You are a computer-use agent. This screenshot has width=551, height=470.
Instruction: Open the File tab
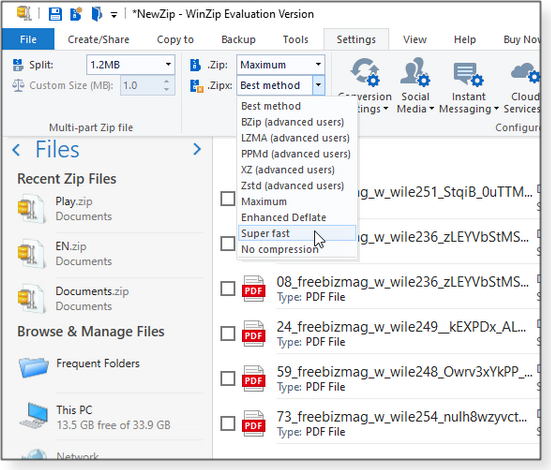pos(28,39)
